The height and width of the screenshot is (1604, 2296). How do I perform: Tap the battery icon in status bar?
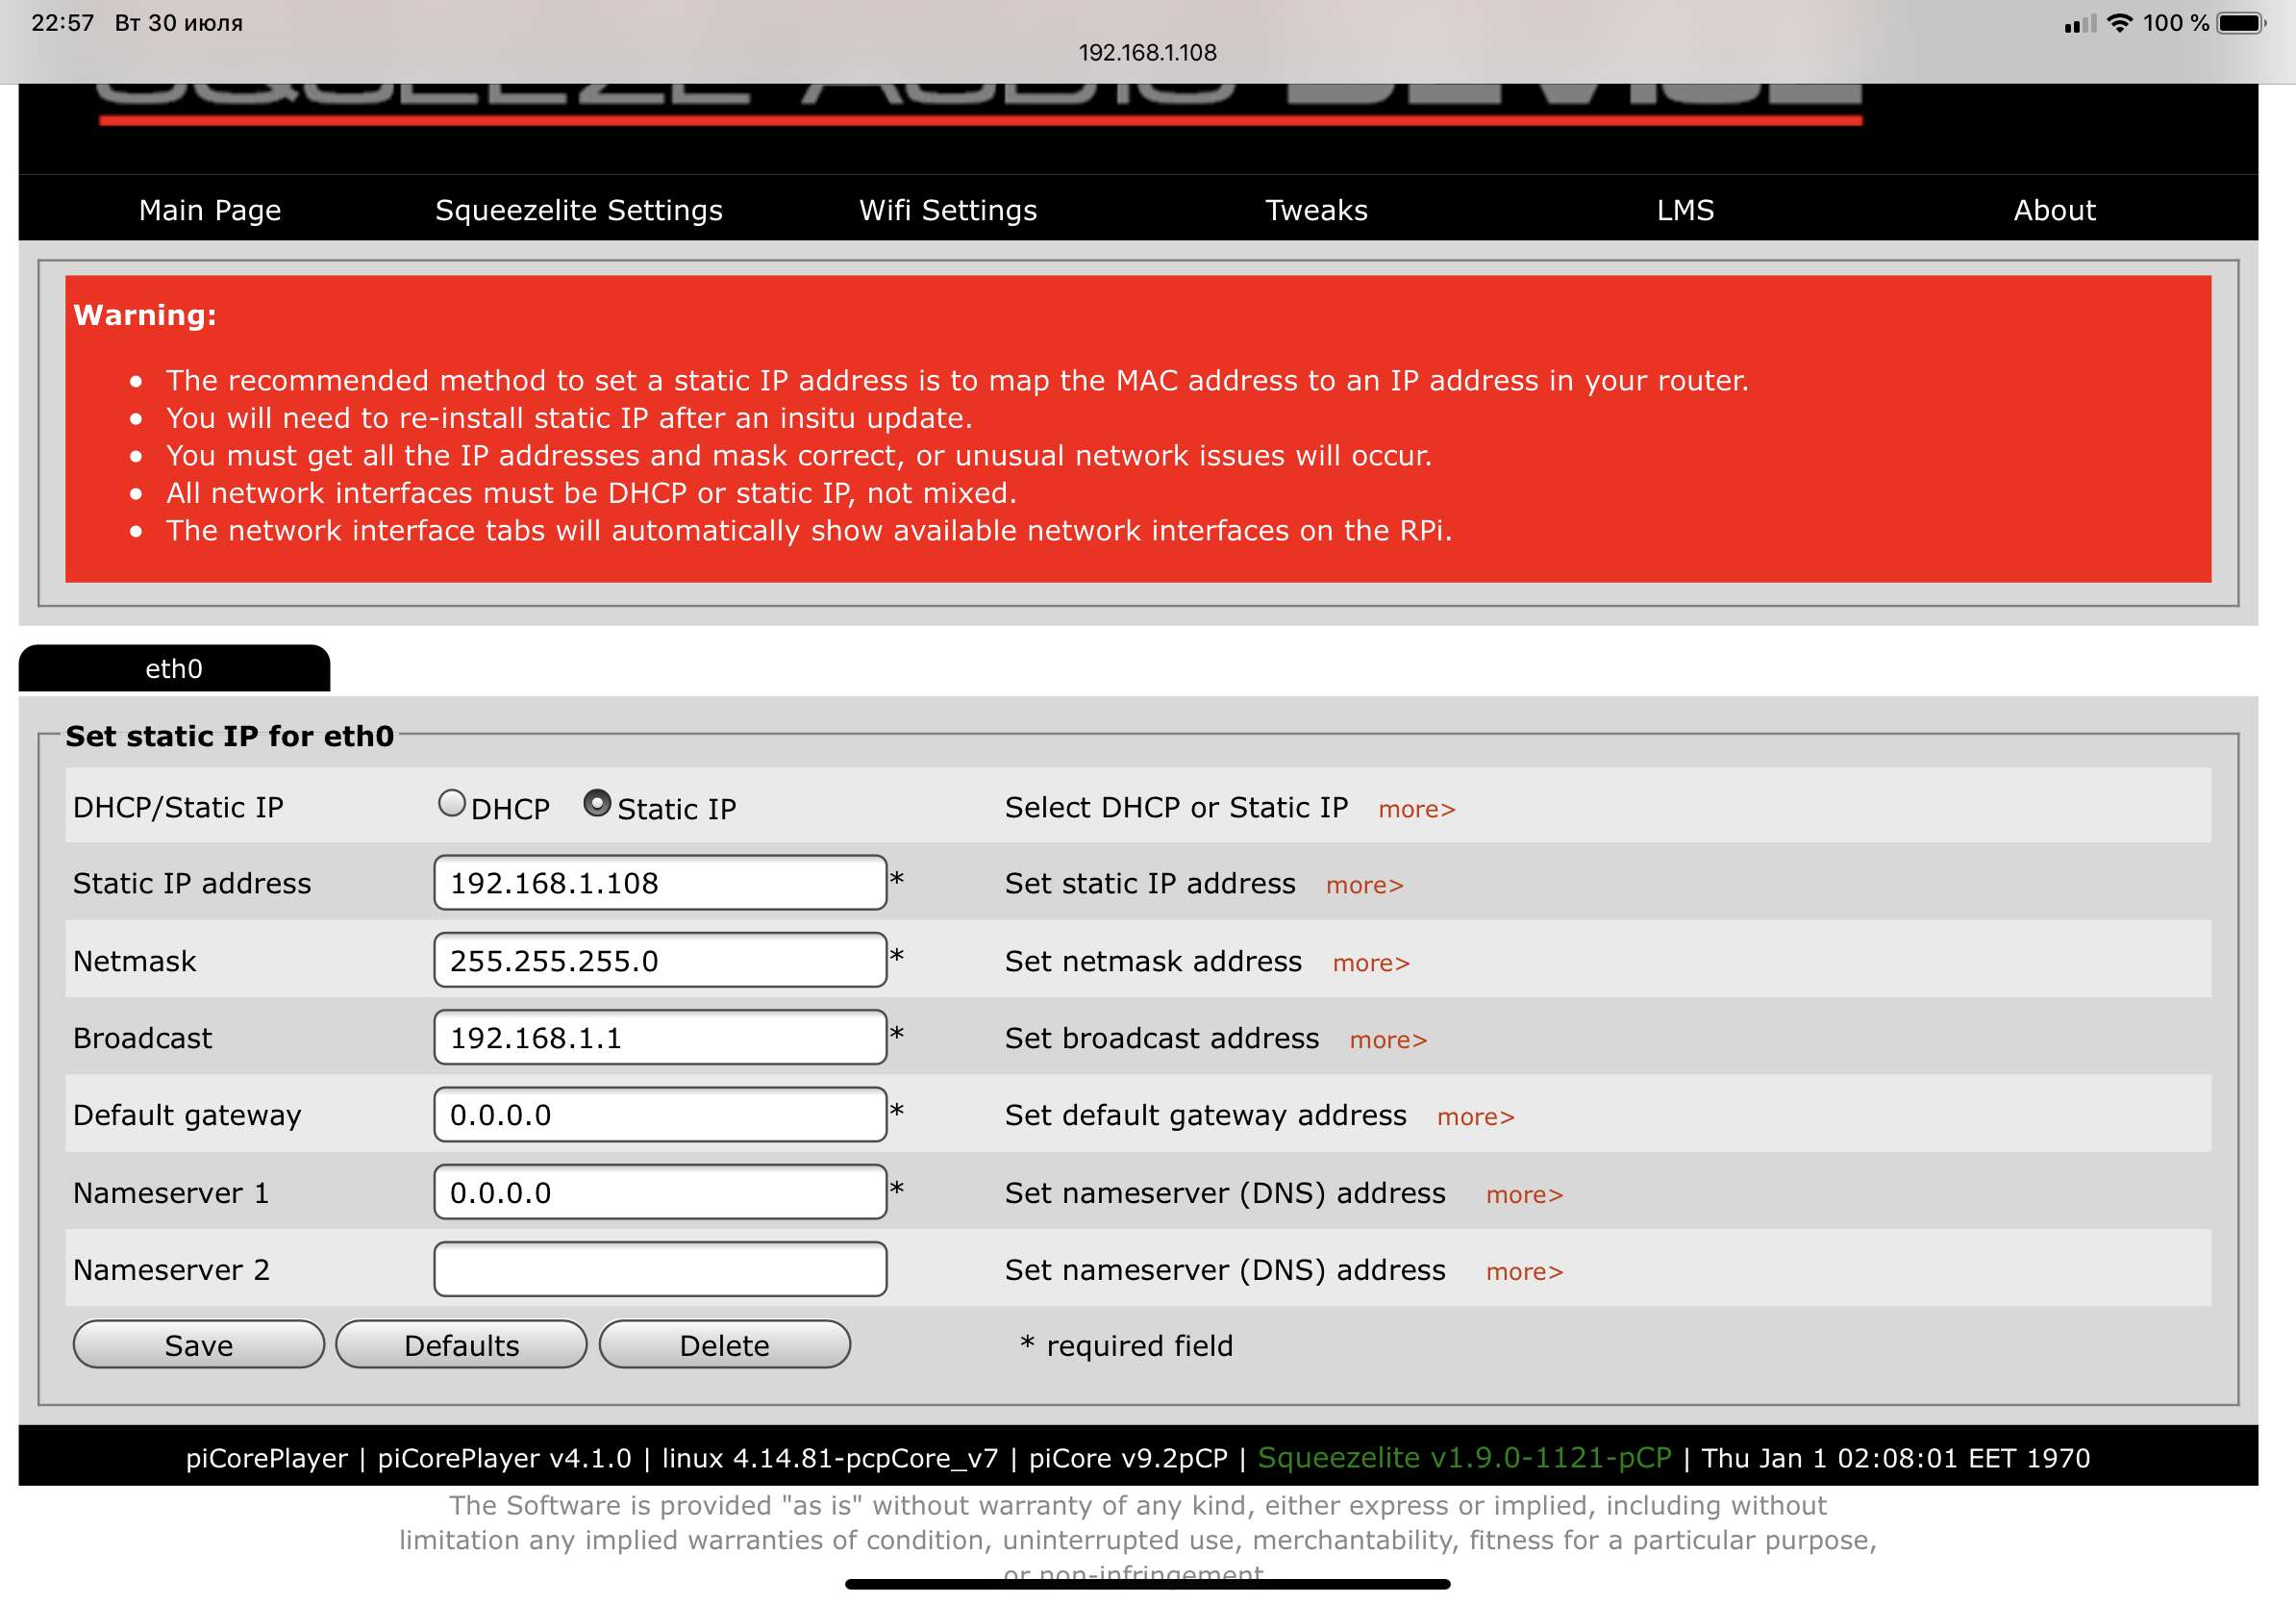pos(2241,23)
